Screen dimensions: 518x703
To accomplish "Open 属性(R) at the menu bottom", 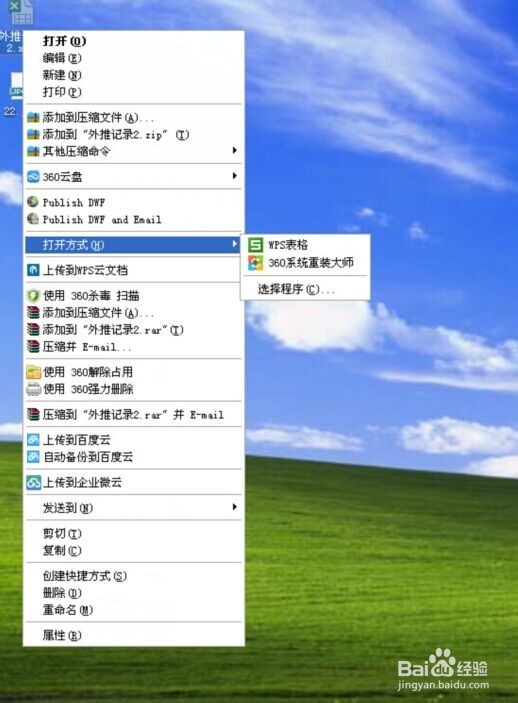I will coord(134,635).
